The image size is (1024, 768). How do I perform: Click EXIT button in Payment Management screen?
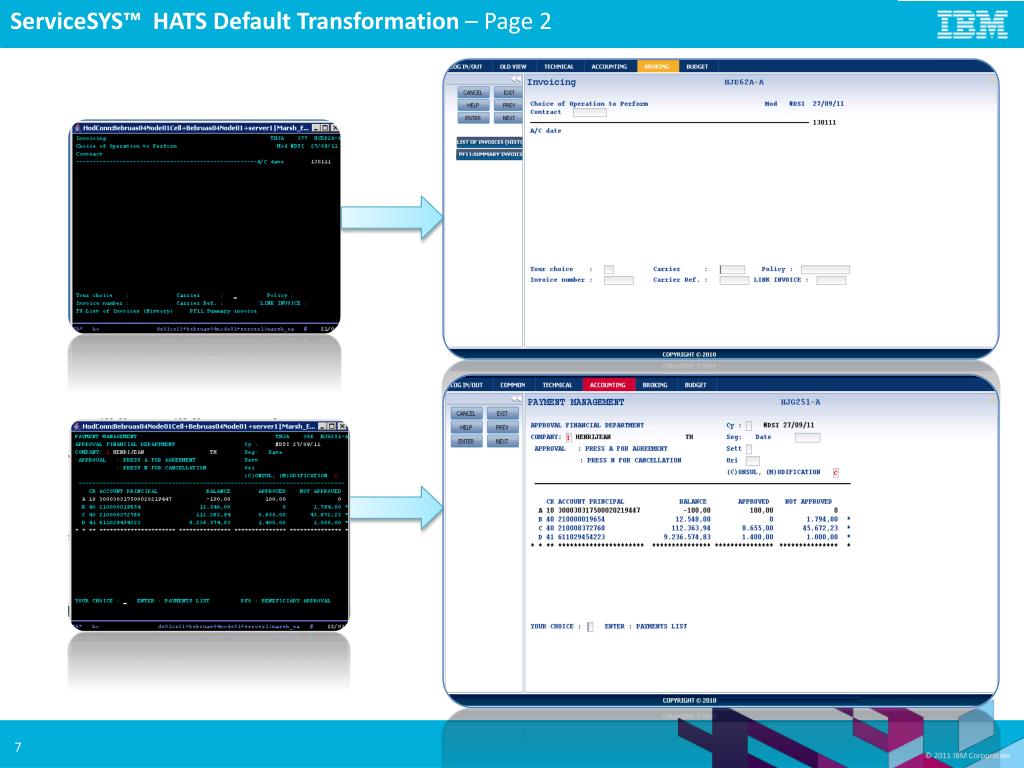(x=502, y=413)
